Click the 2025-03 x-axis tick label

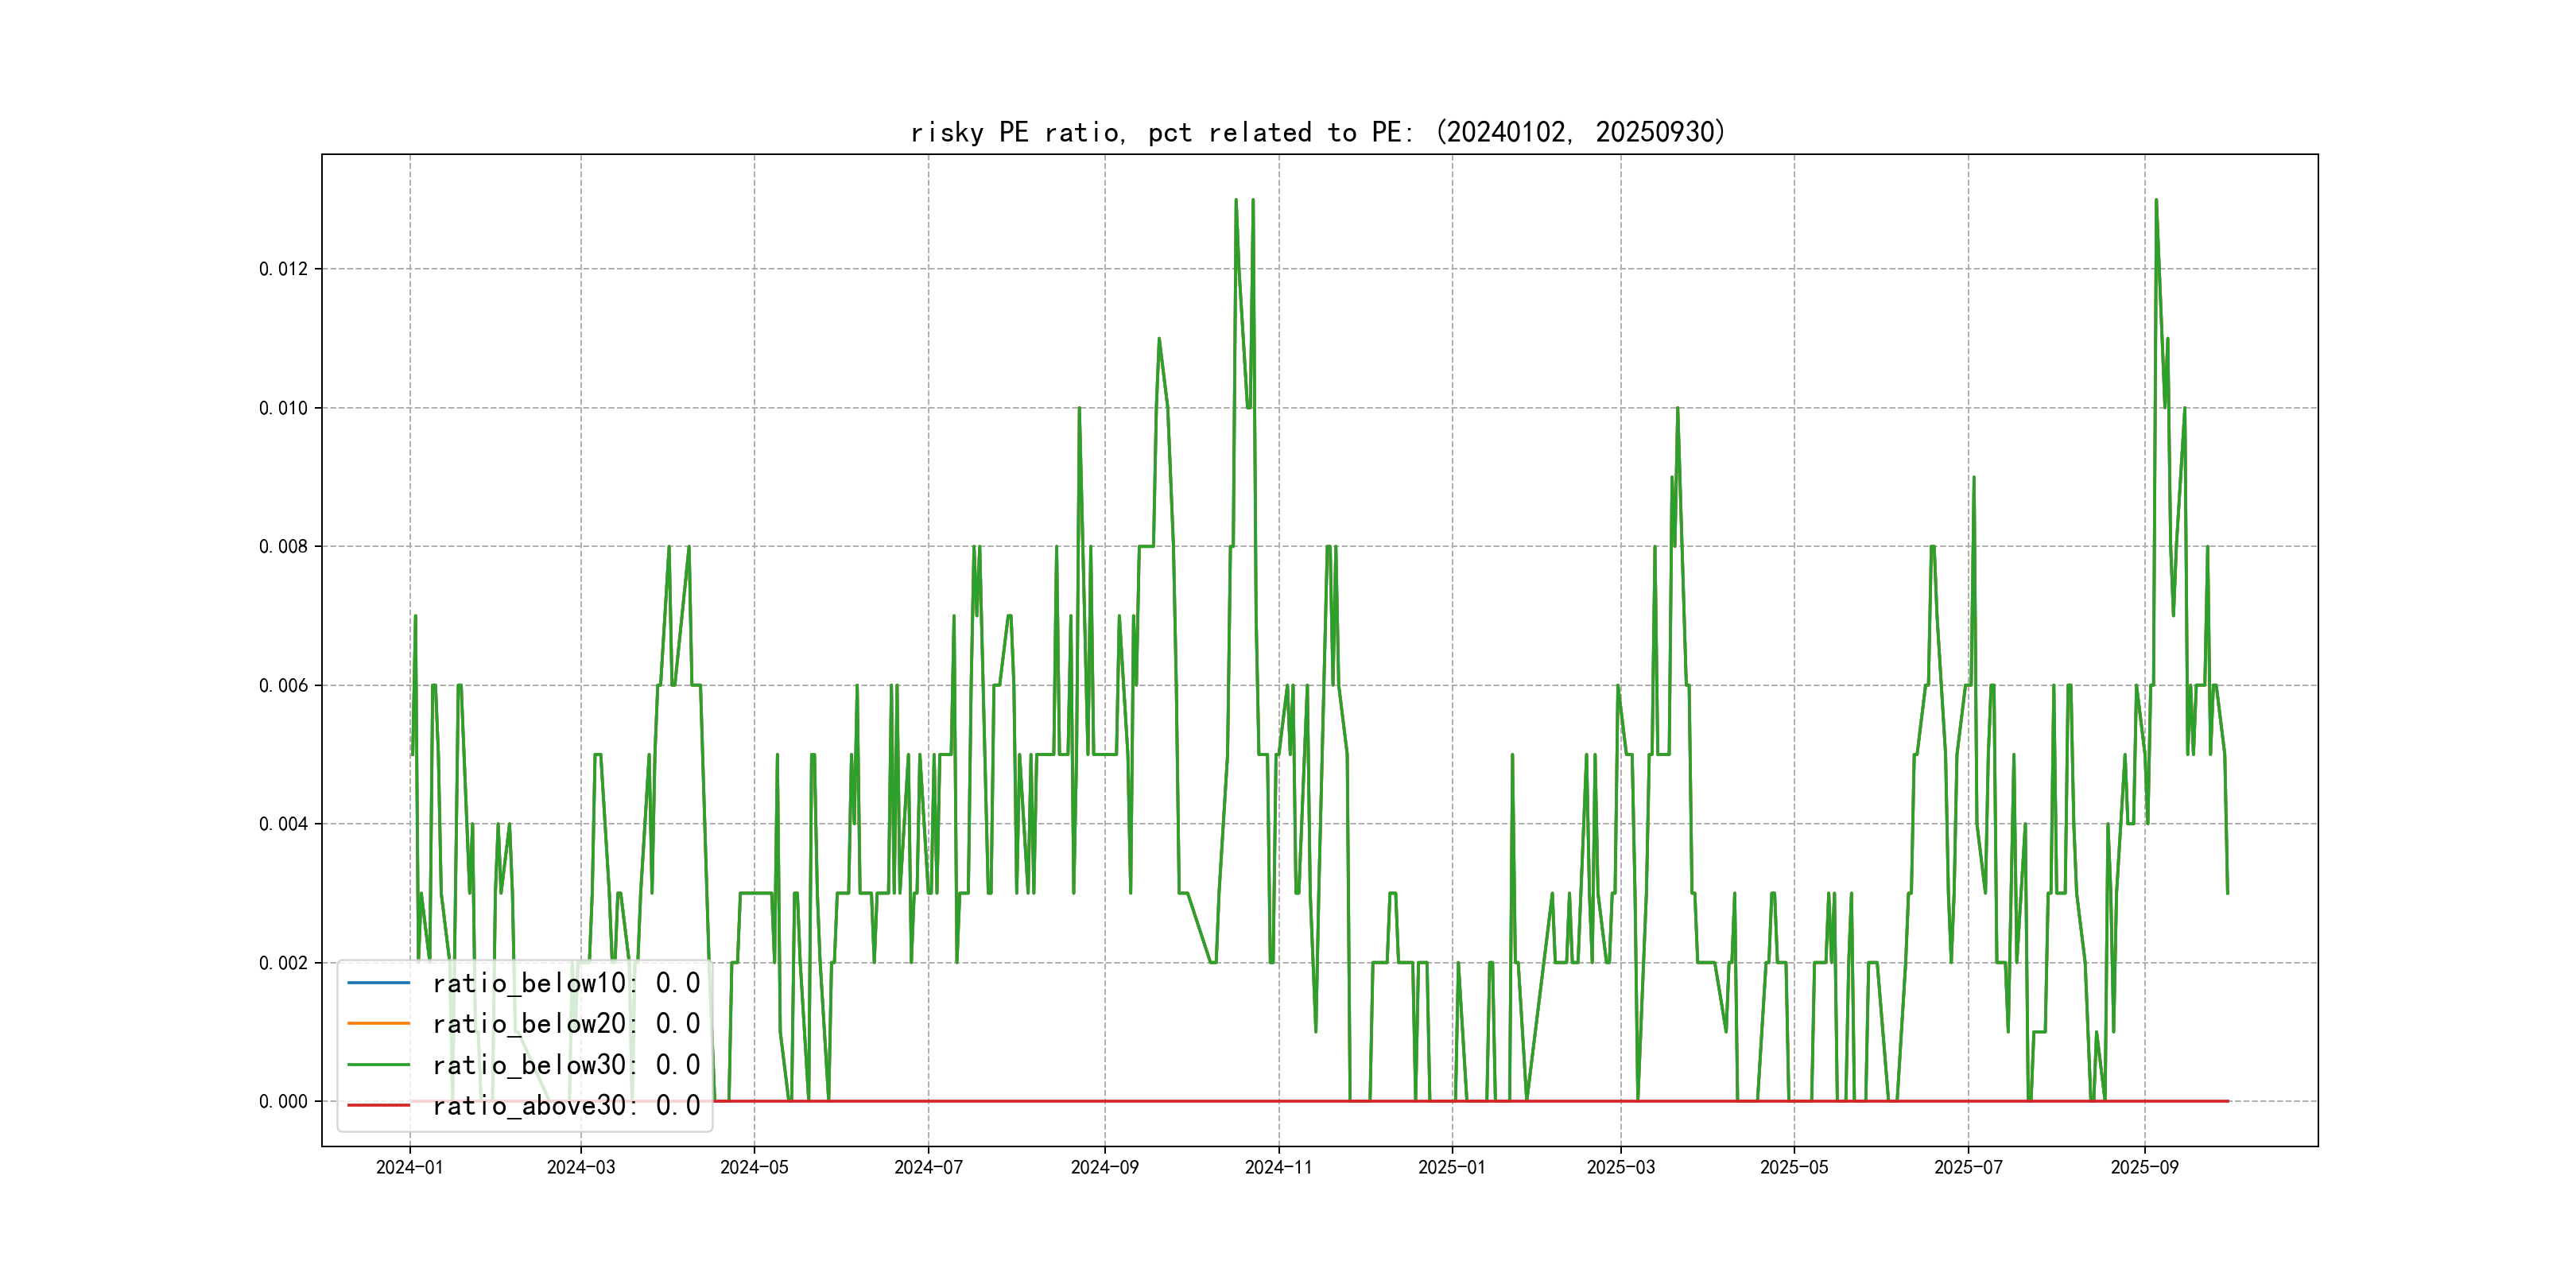pyautogui.click(x=1620, y=1167)
